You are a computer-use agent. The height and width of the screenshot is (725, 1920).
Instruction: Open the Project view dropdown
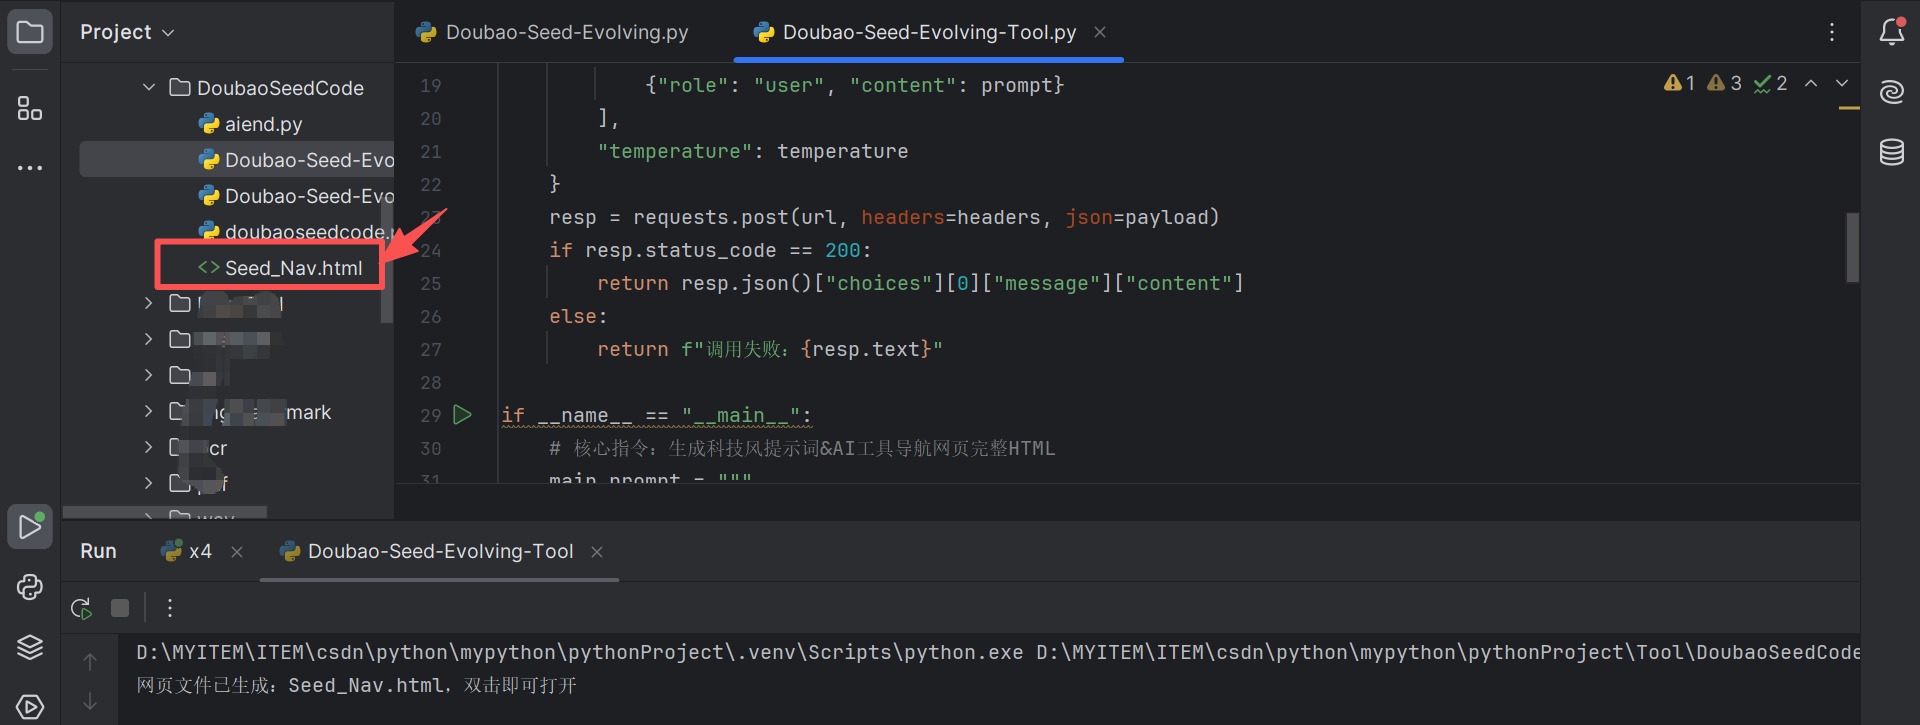click(127, 32)
